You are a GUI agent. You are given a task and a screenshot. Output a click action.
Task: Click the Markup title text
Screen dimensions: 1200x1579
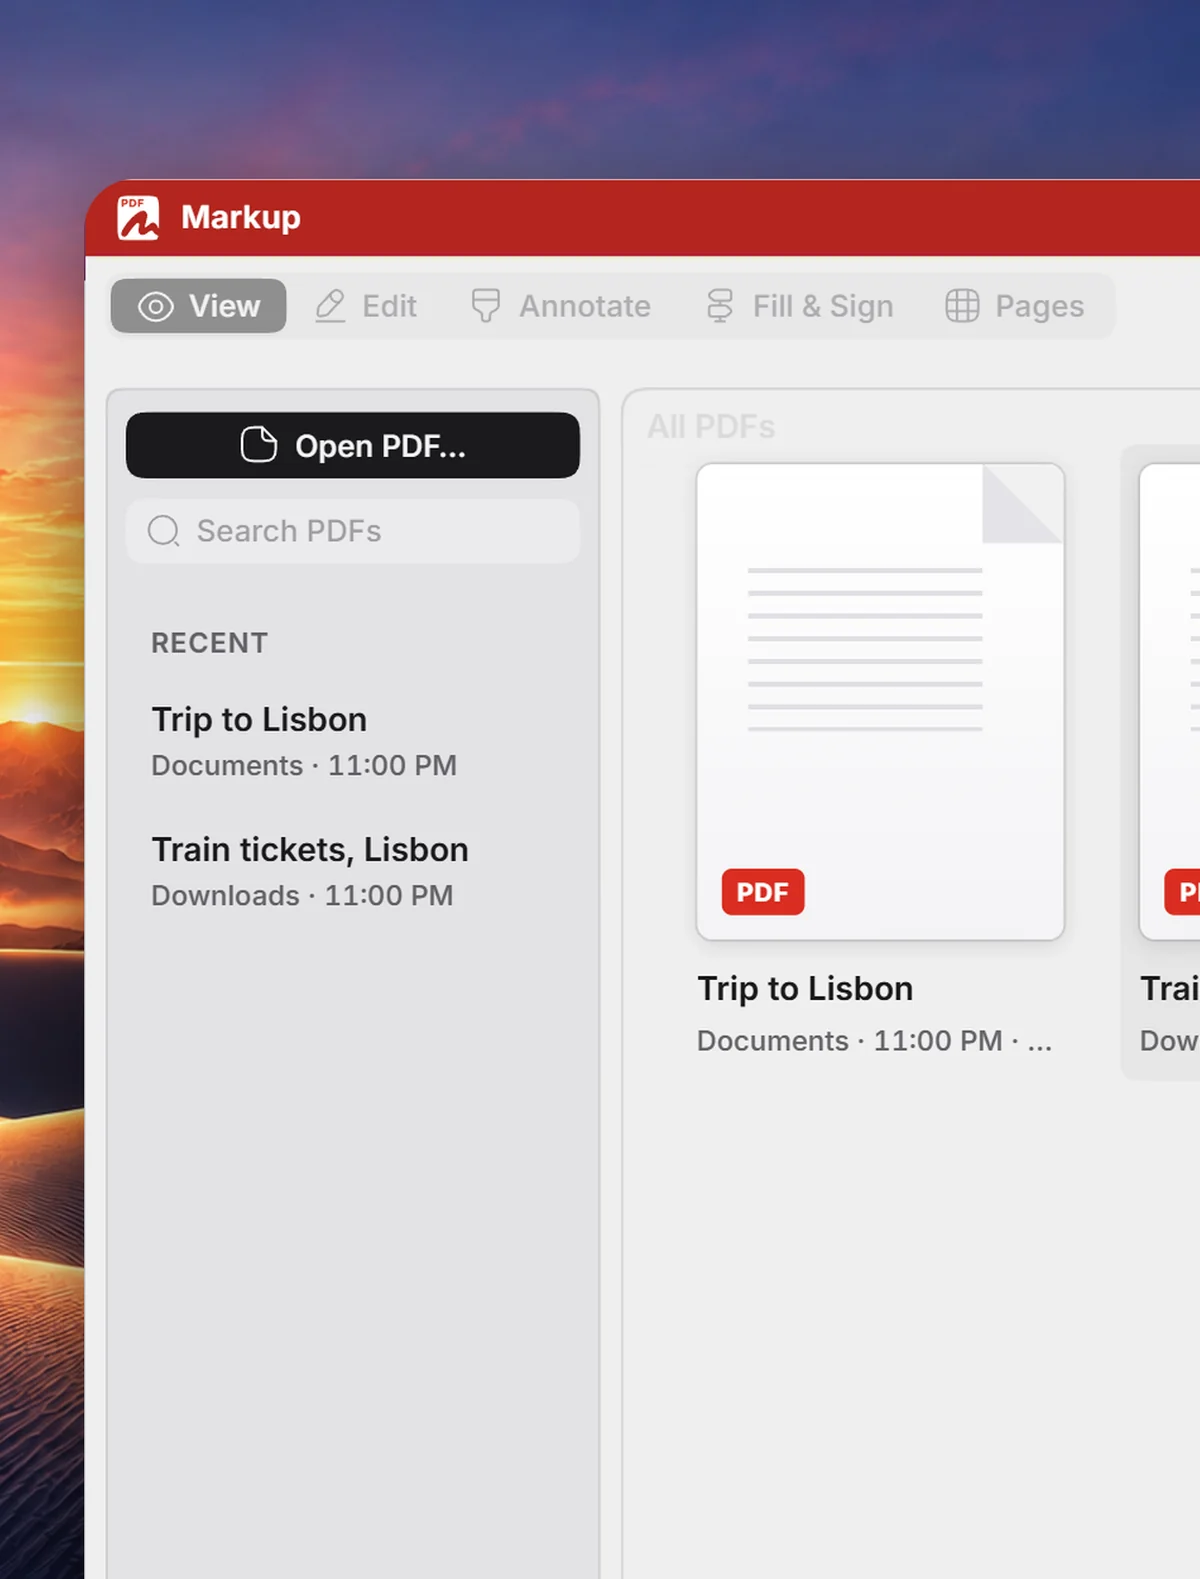point(241,218)
